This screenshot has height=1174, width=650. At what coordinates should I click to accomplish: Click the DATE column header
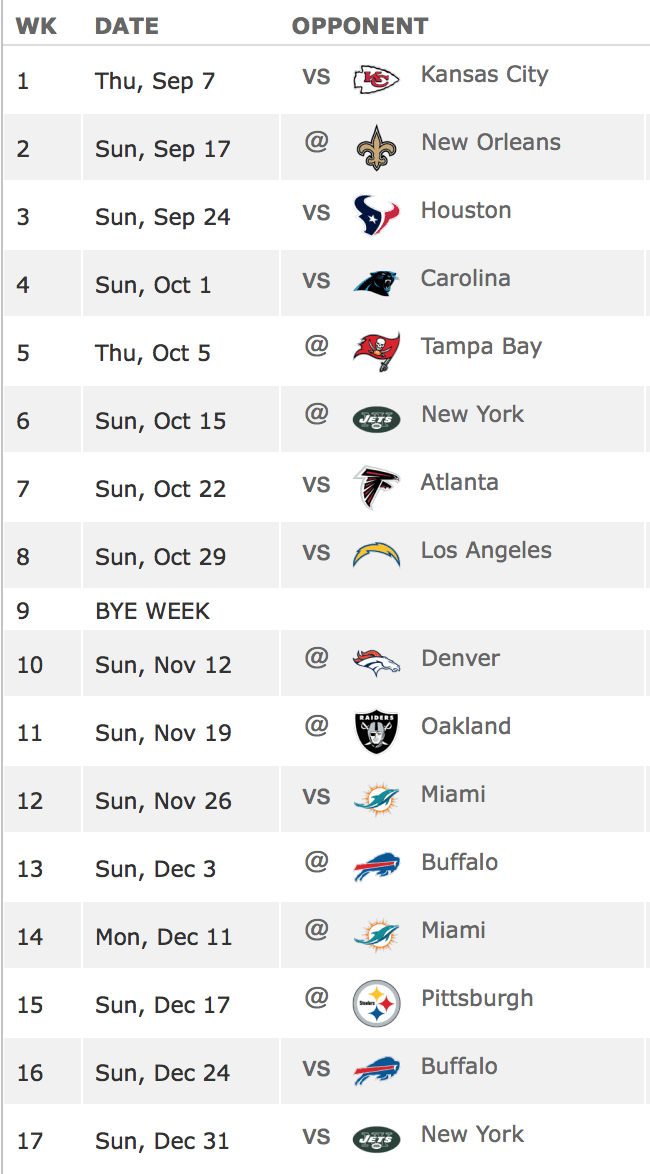(x=127, y=27)
